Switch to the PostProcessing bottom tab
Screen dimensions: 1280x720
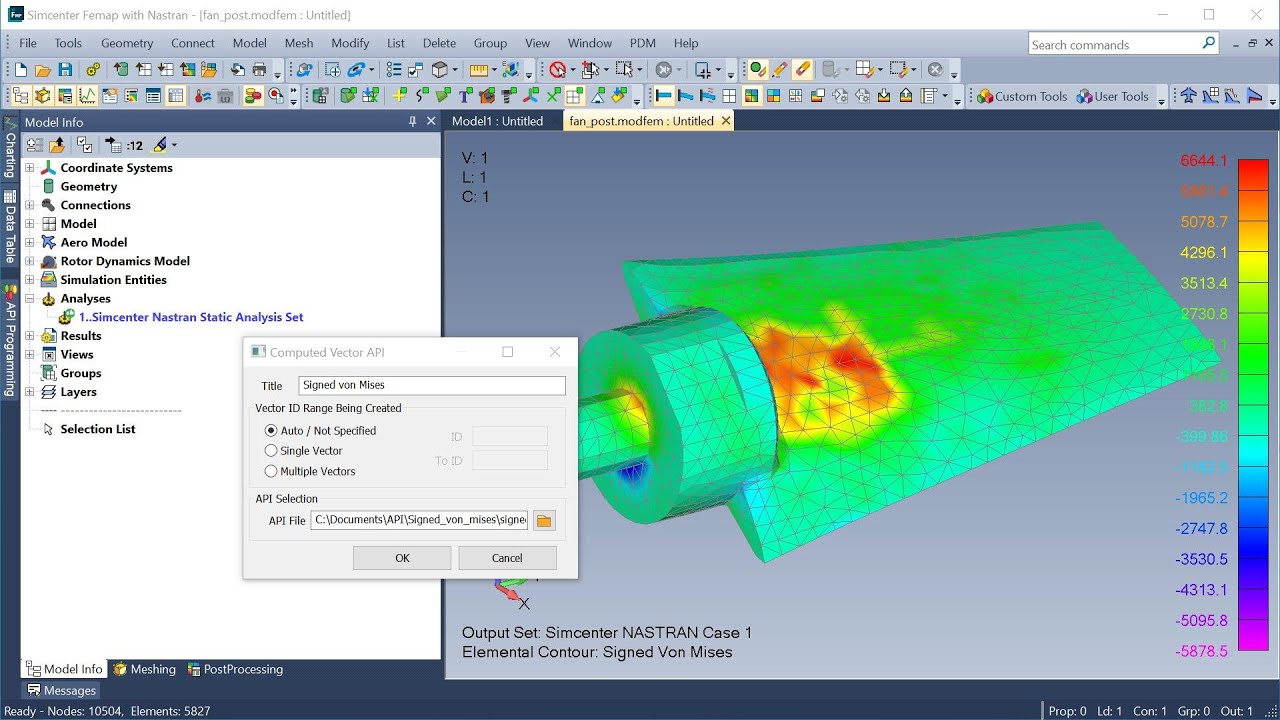pos(235,669)
